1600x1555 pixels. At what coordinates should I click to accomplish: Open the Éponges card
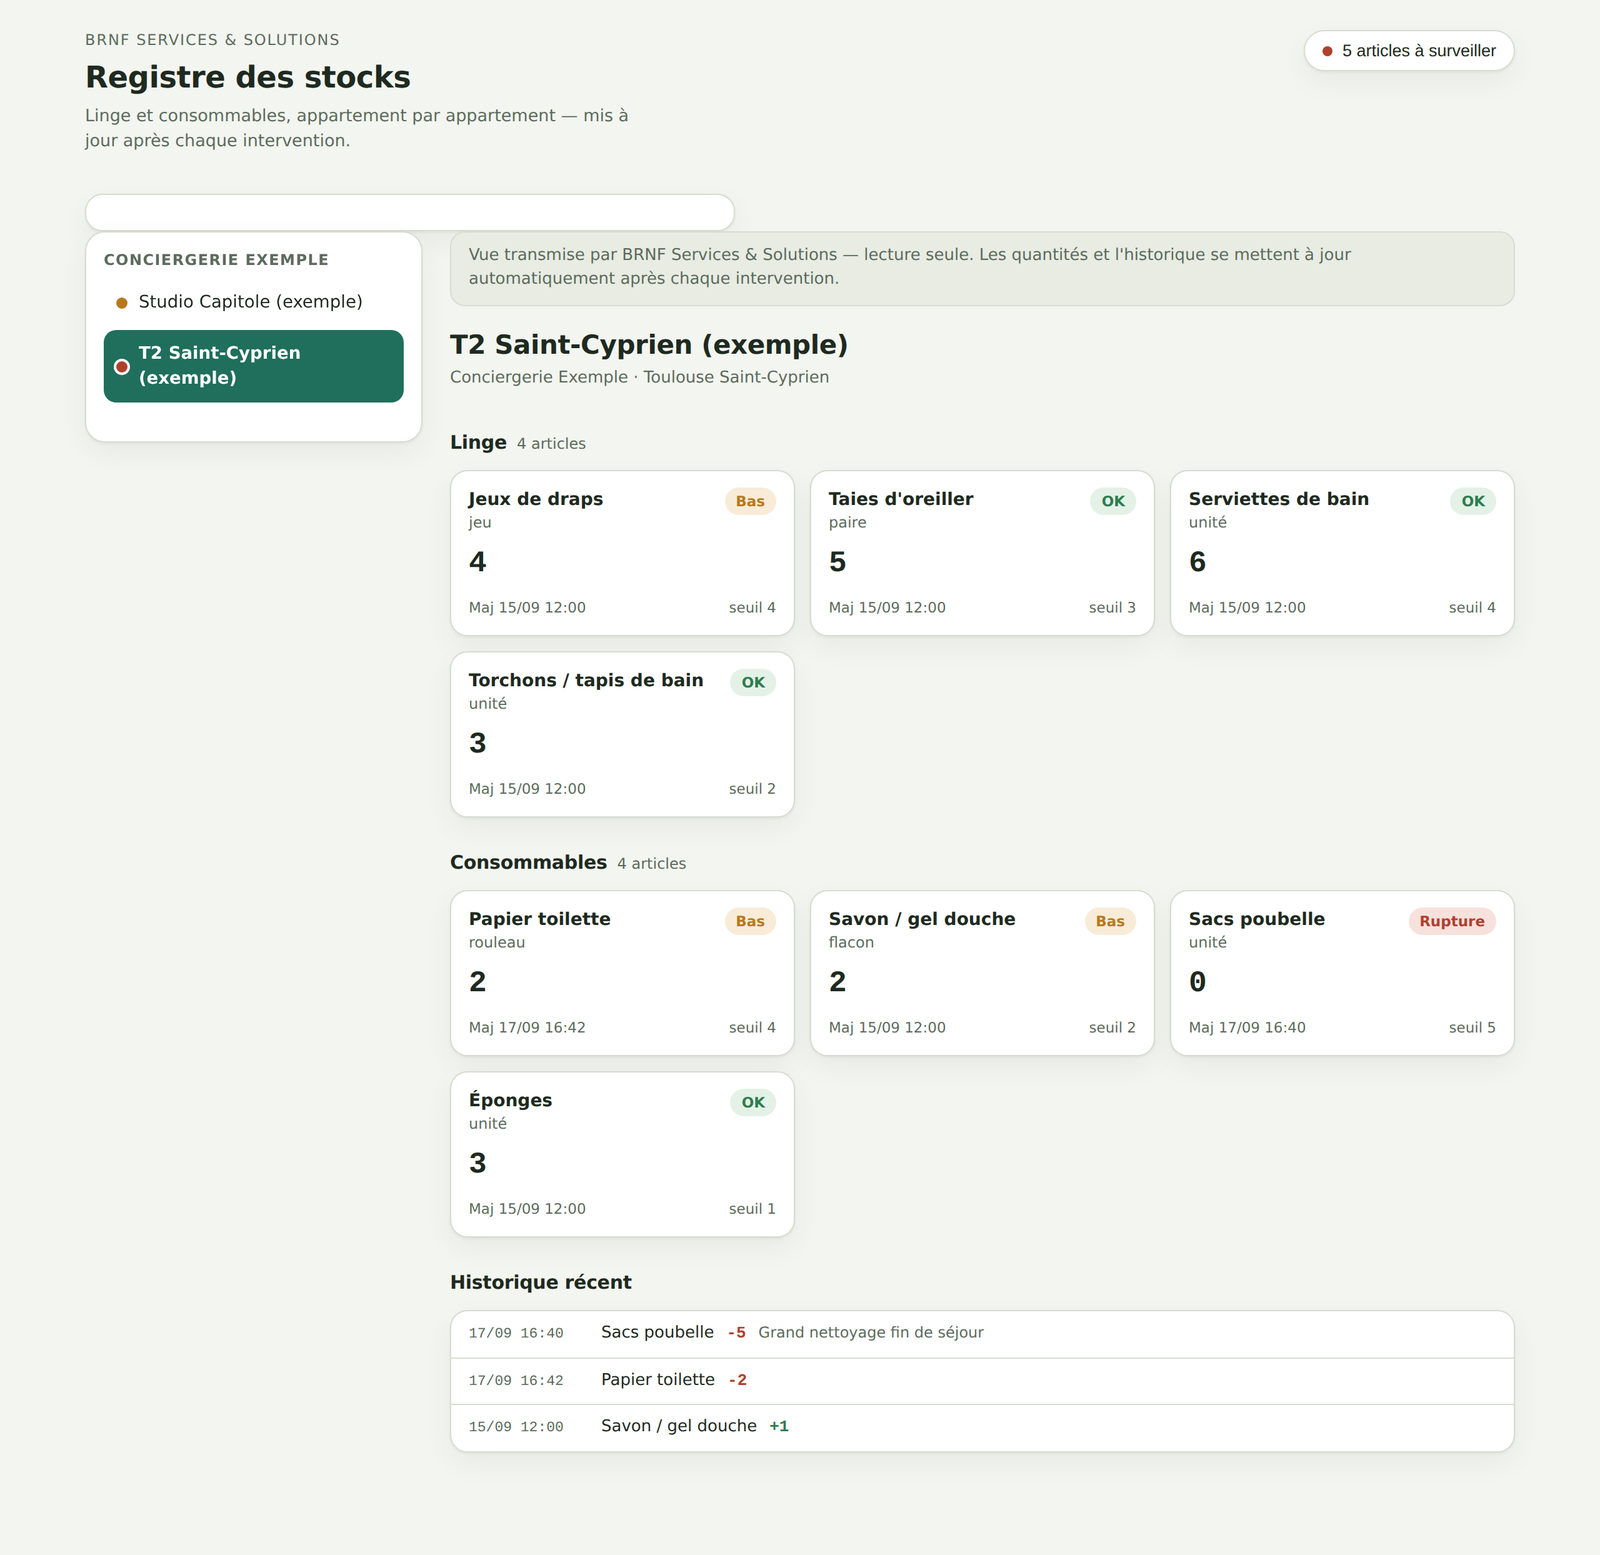[x=622, y=1154]
